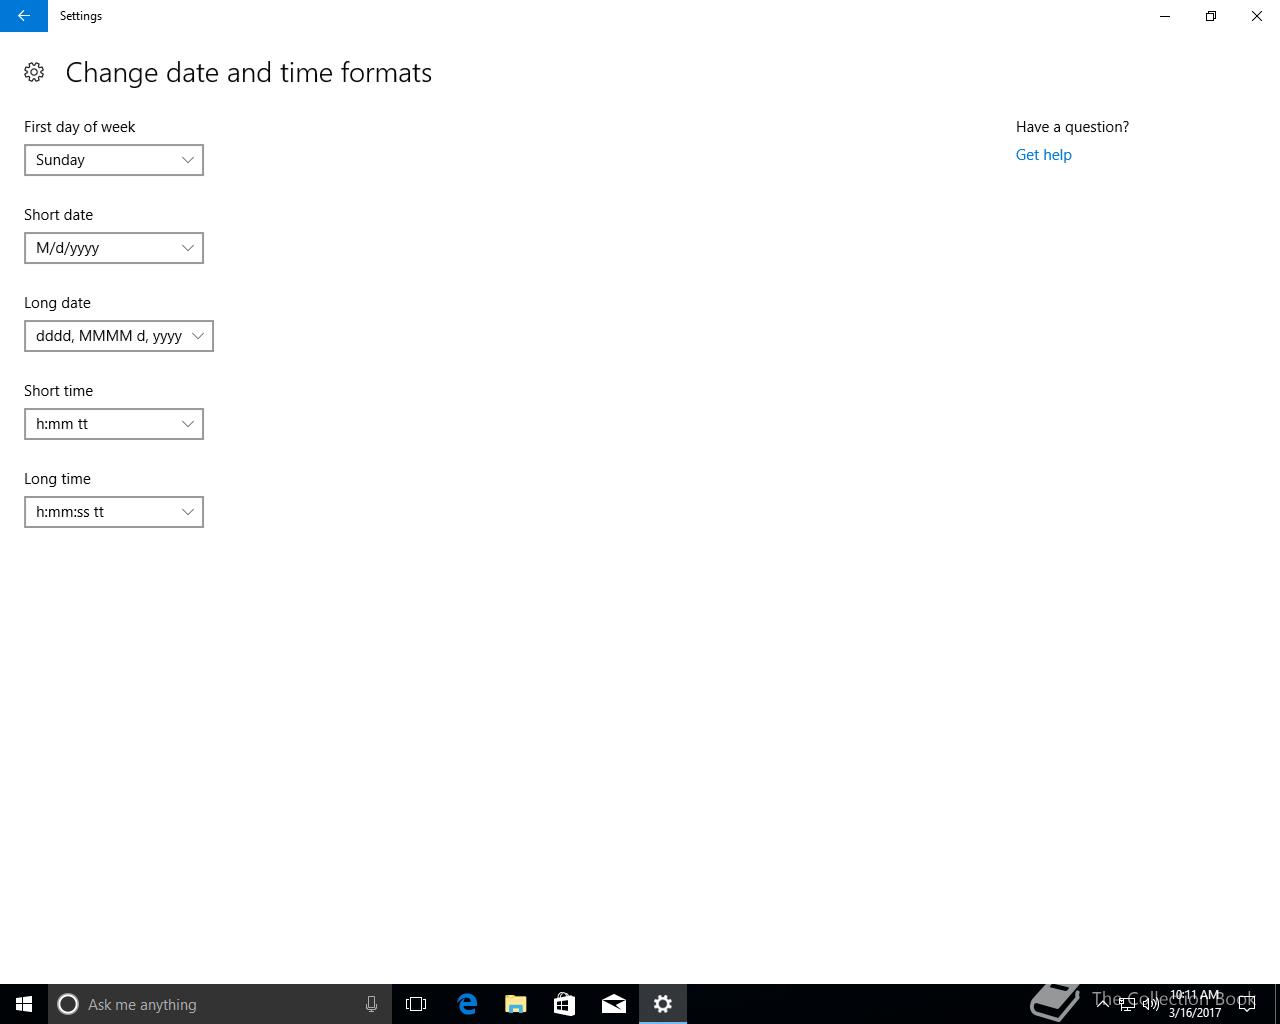Go back with the Settings back arrow
The width and height of the screenshot is (1280, 1024).
tap(24, 16)
